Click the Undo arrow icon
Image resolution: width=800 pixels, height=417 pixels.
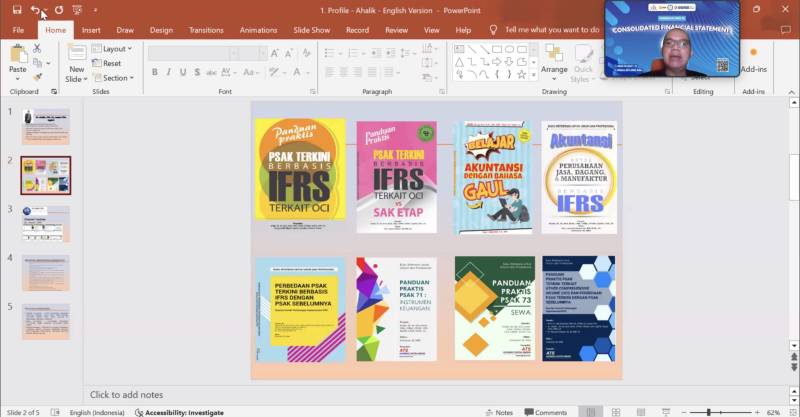36,10
